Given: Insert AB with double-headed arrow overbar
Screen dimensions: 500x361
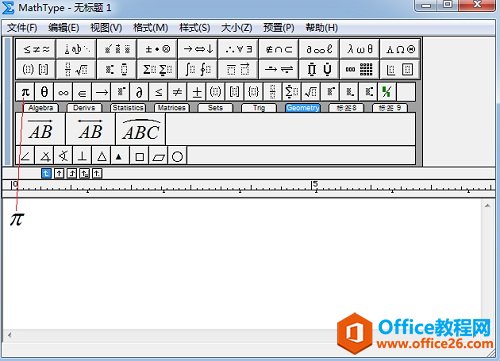Looking at the screenshot, I should coord(91,129).
